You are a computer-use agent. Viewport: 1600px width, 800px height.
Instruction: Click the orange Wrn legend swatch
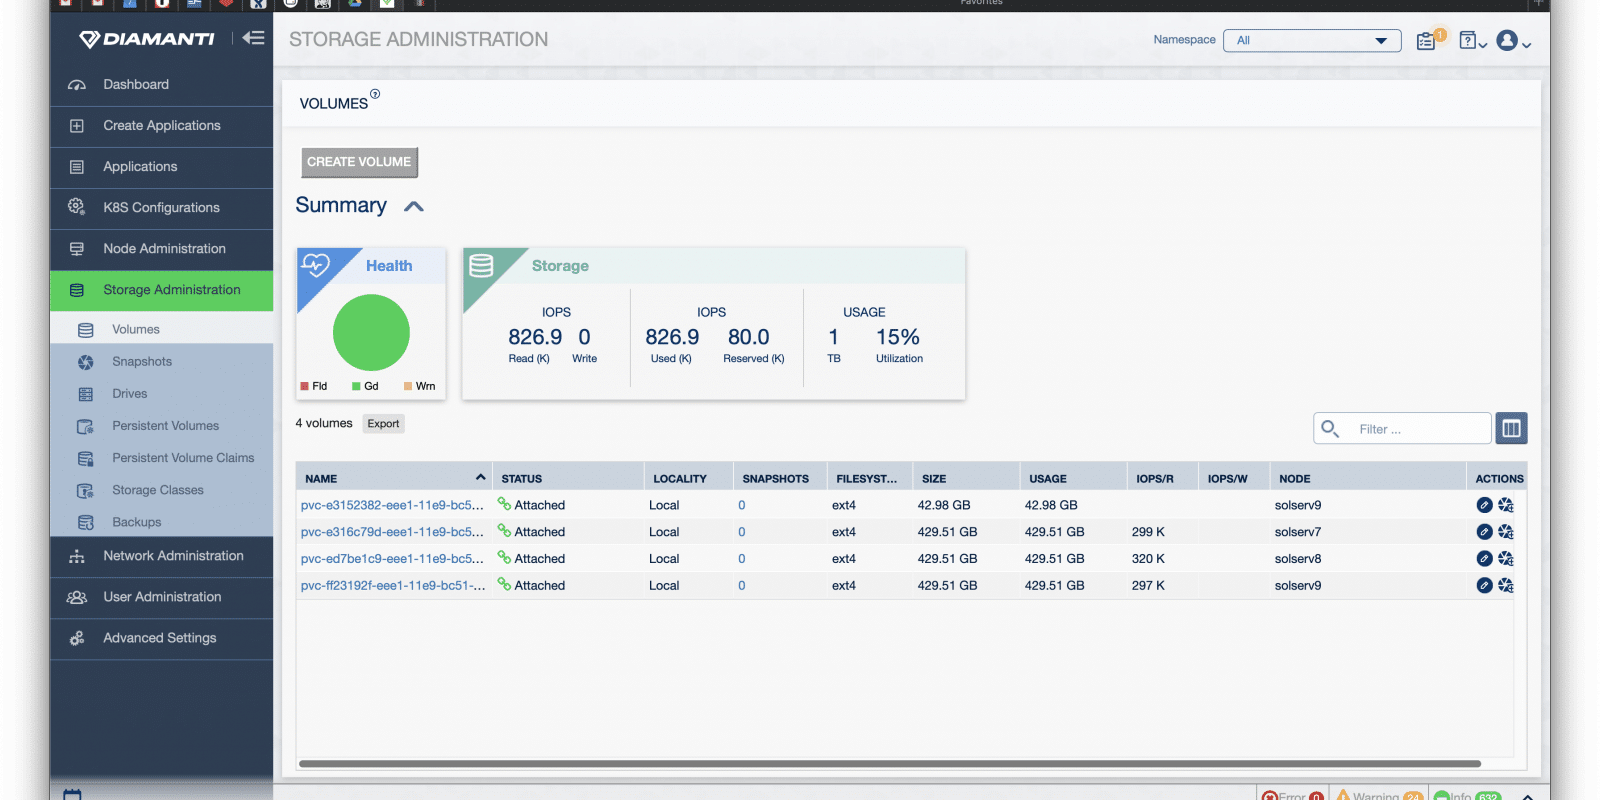tap(408, 386)
